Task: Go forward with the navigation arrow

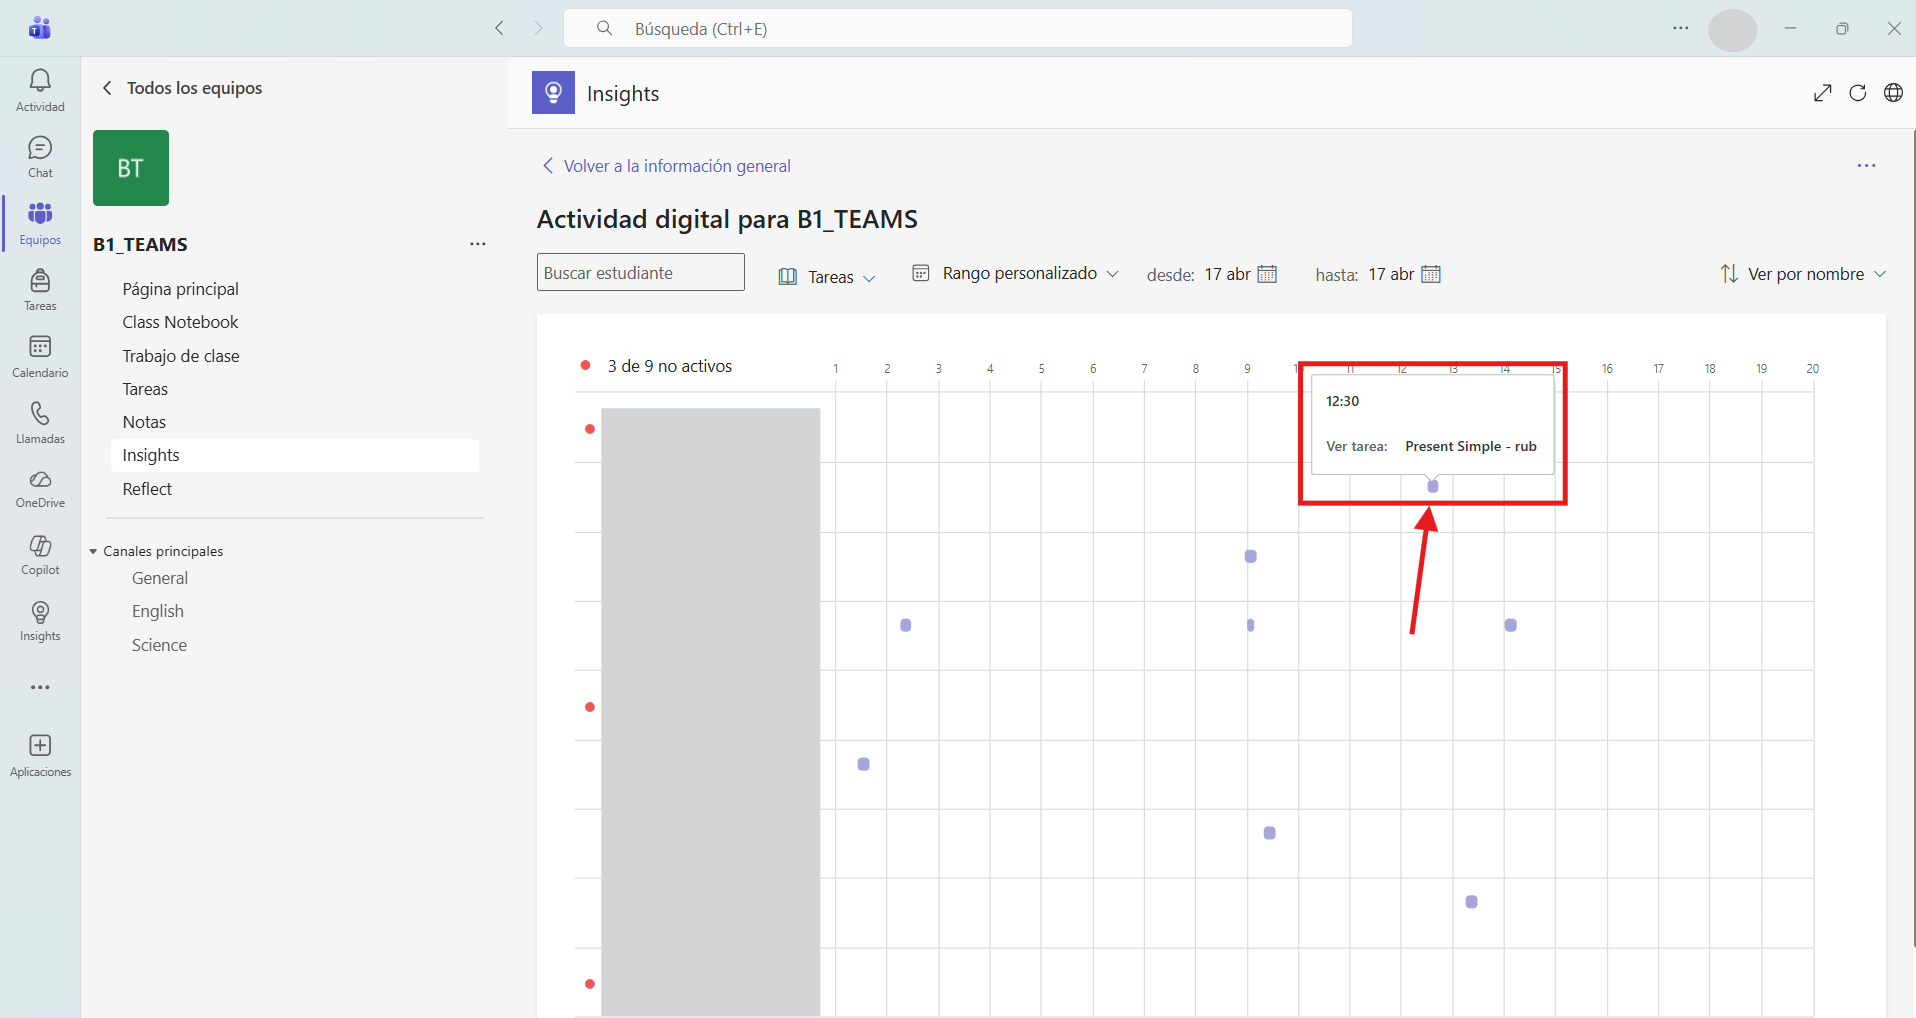Action: pos(538,28)
